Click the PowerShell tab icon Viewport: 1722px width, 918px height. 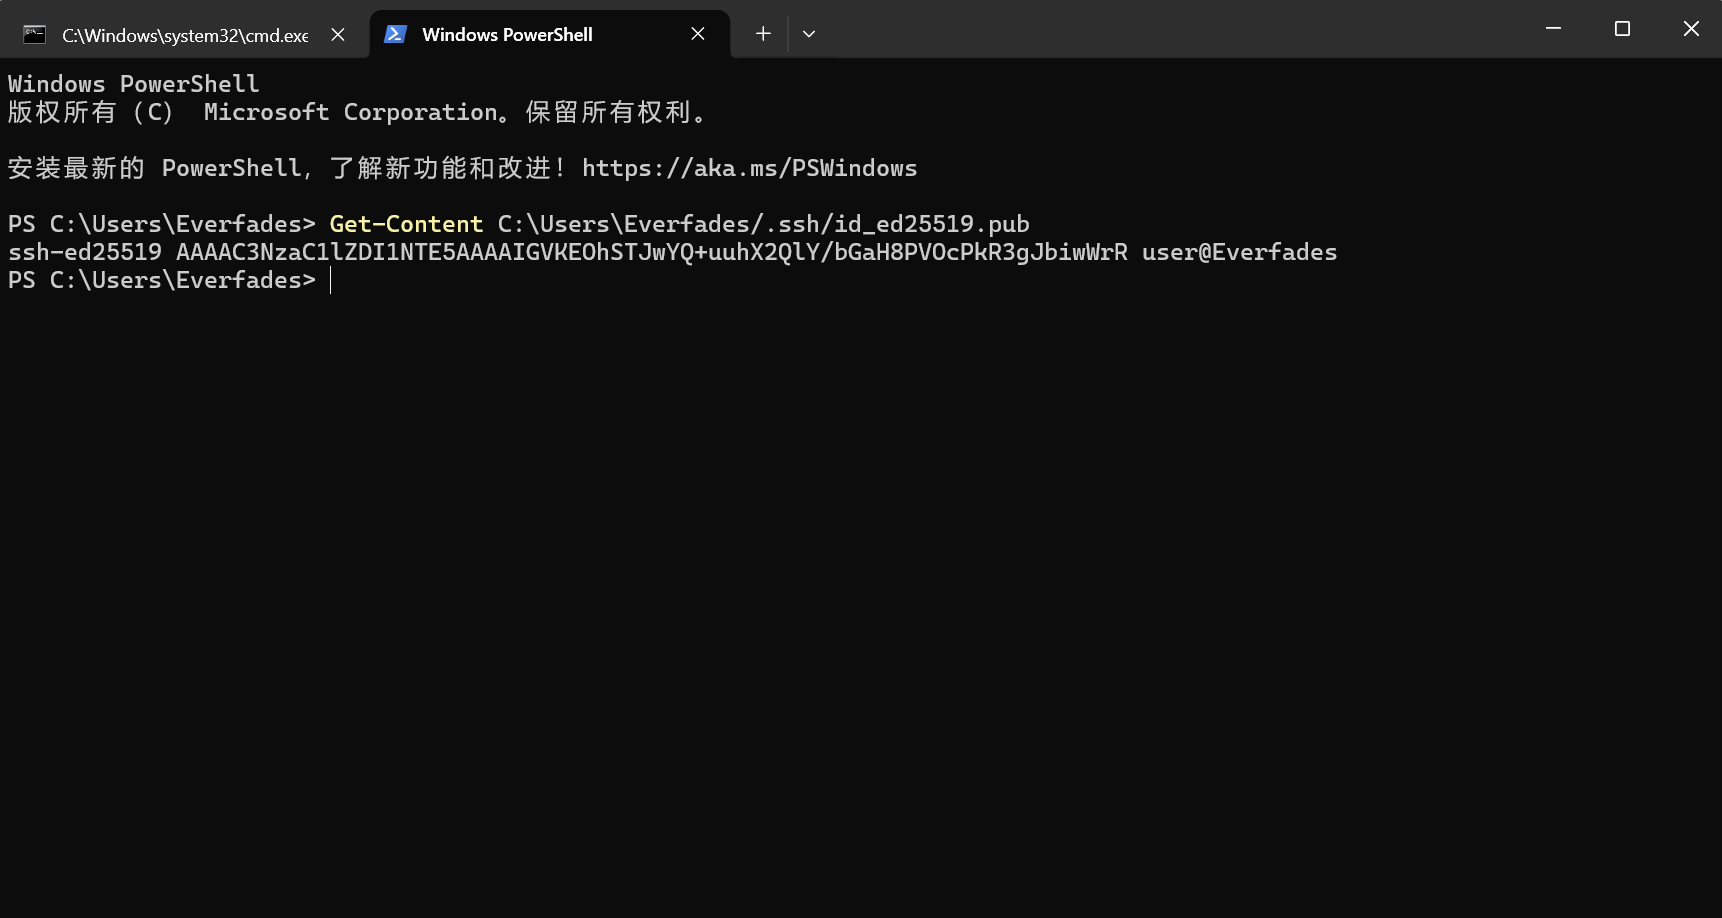[x=395, y=34]
